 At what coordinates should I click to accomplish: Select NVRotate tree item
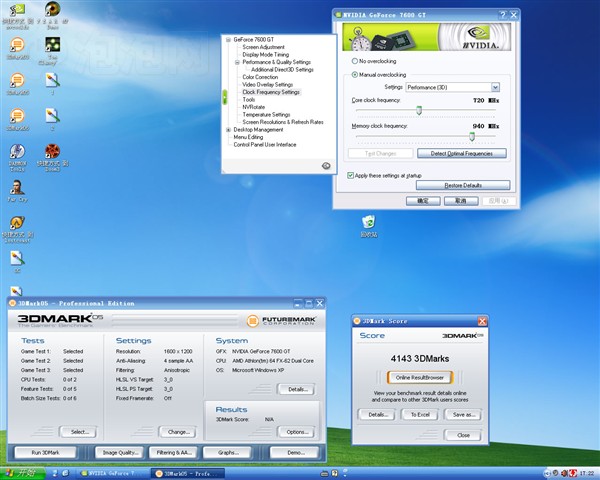pos(253,107)
